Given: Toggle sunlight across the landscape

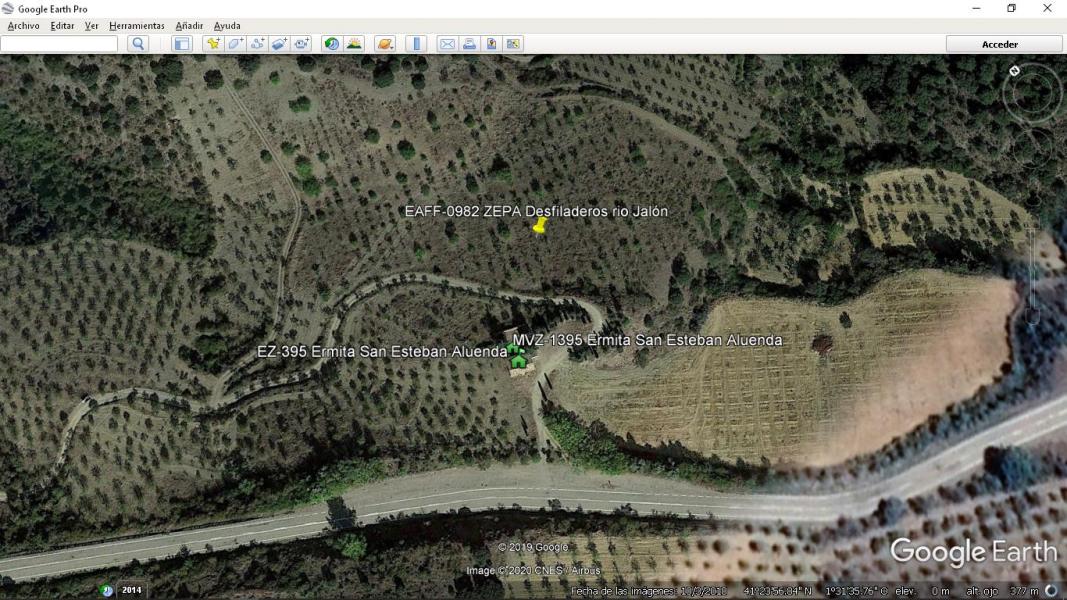Looking at the screenshot, I should click(x=354, y=44).
